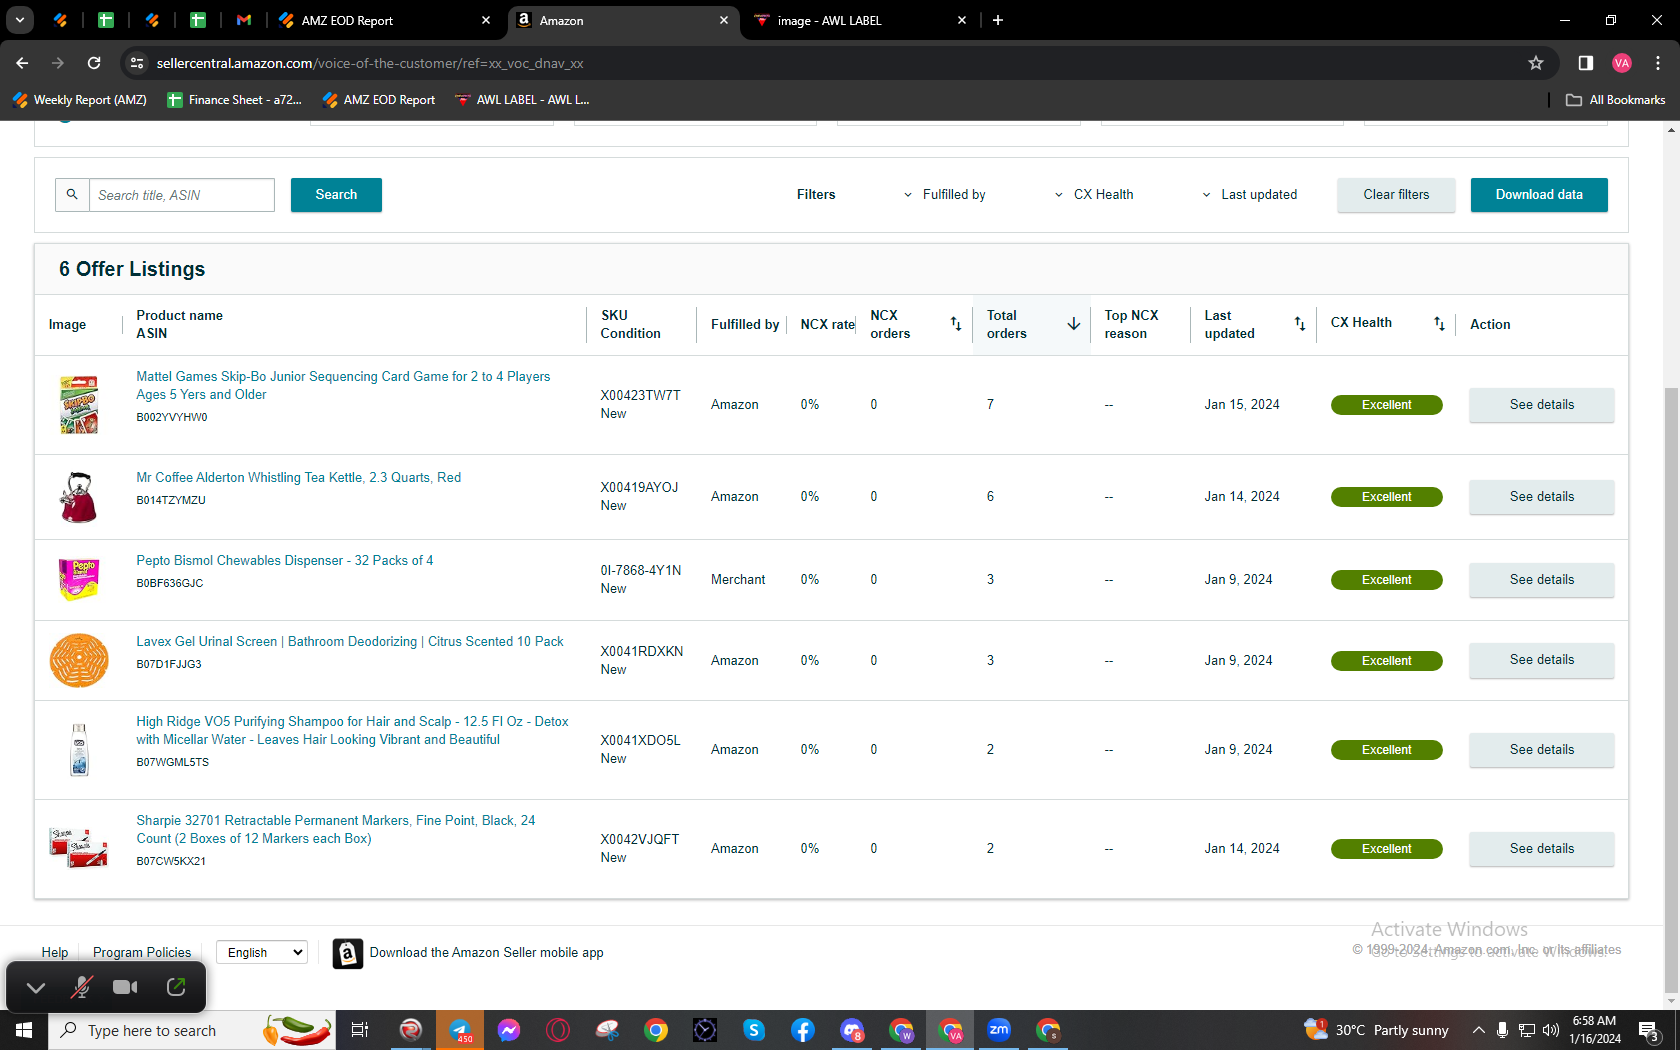Click the browser back arrow
The image size is (1680, 1050).
pyautogui.click(x=22, y=63)
